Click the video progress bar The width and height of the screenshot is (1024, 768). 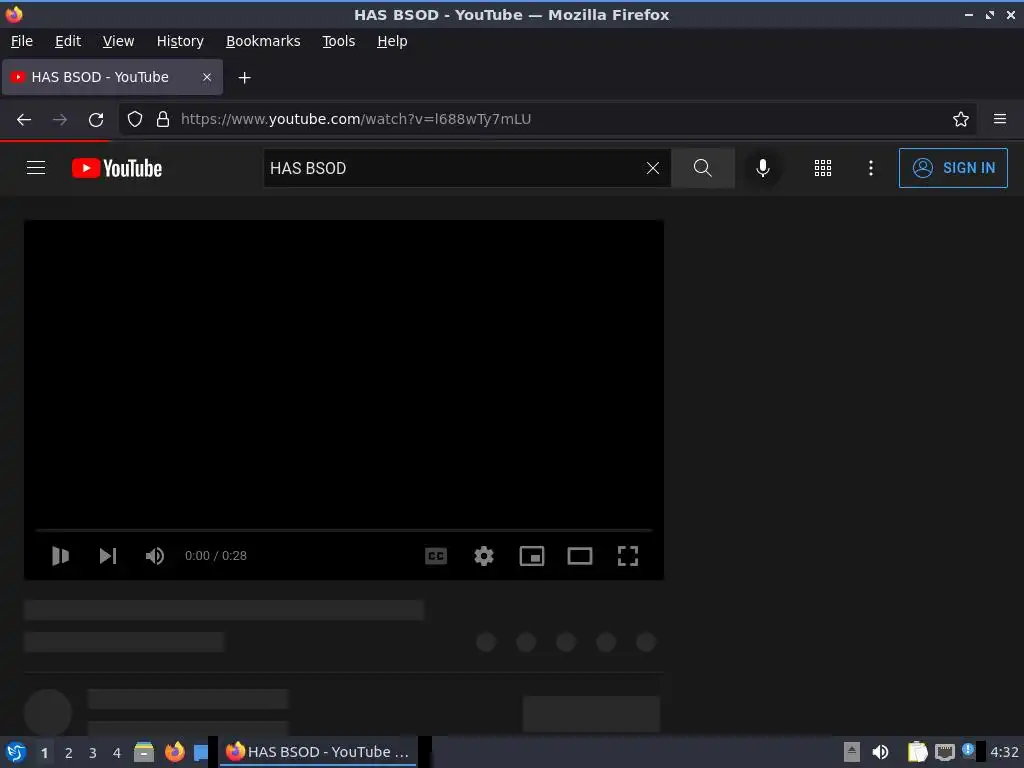click(344, 530)
